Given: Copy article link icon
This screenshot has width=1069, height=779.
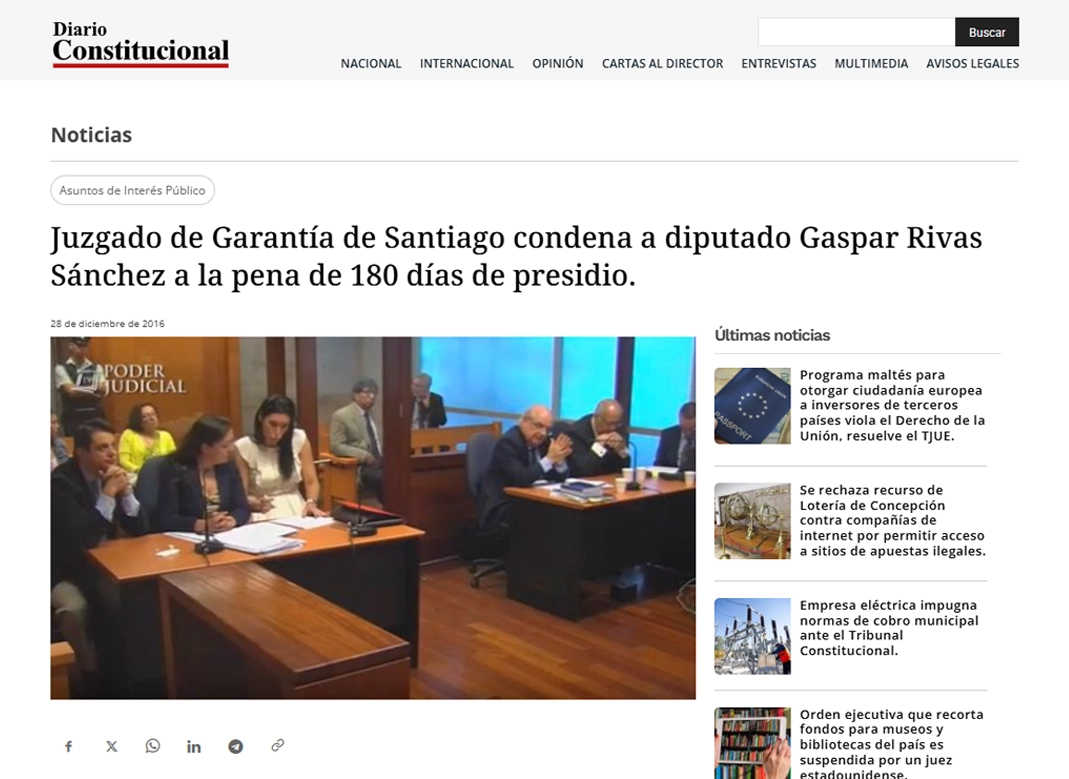Looking at the screenshot, I should [277, 745].
